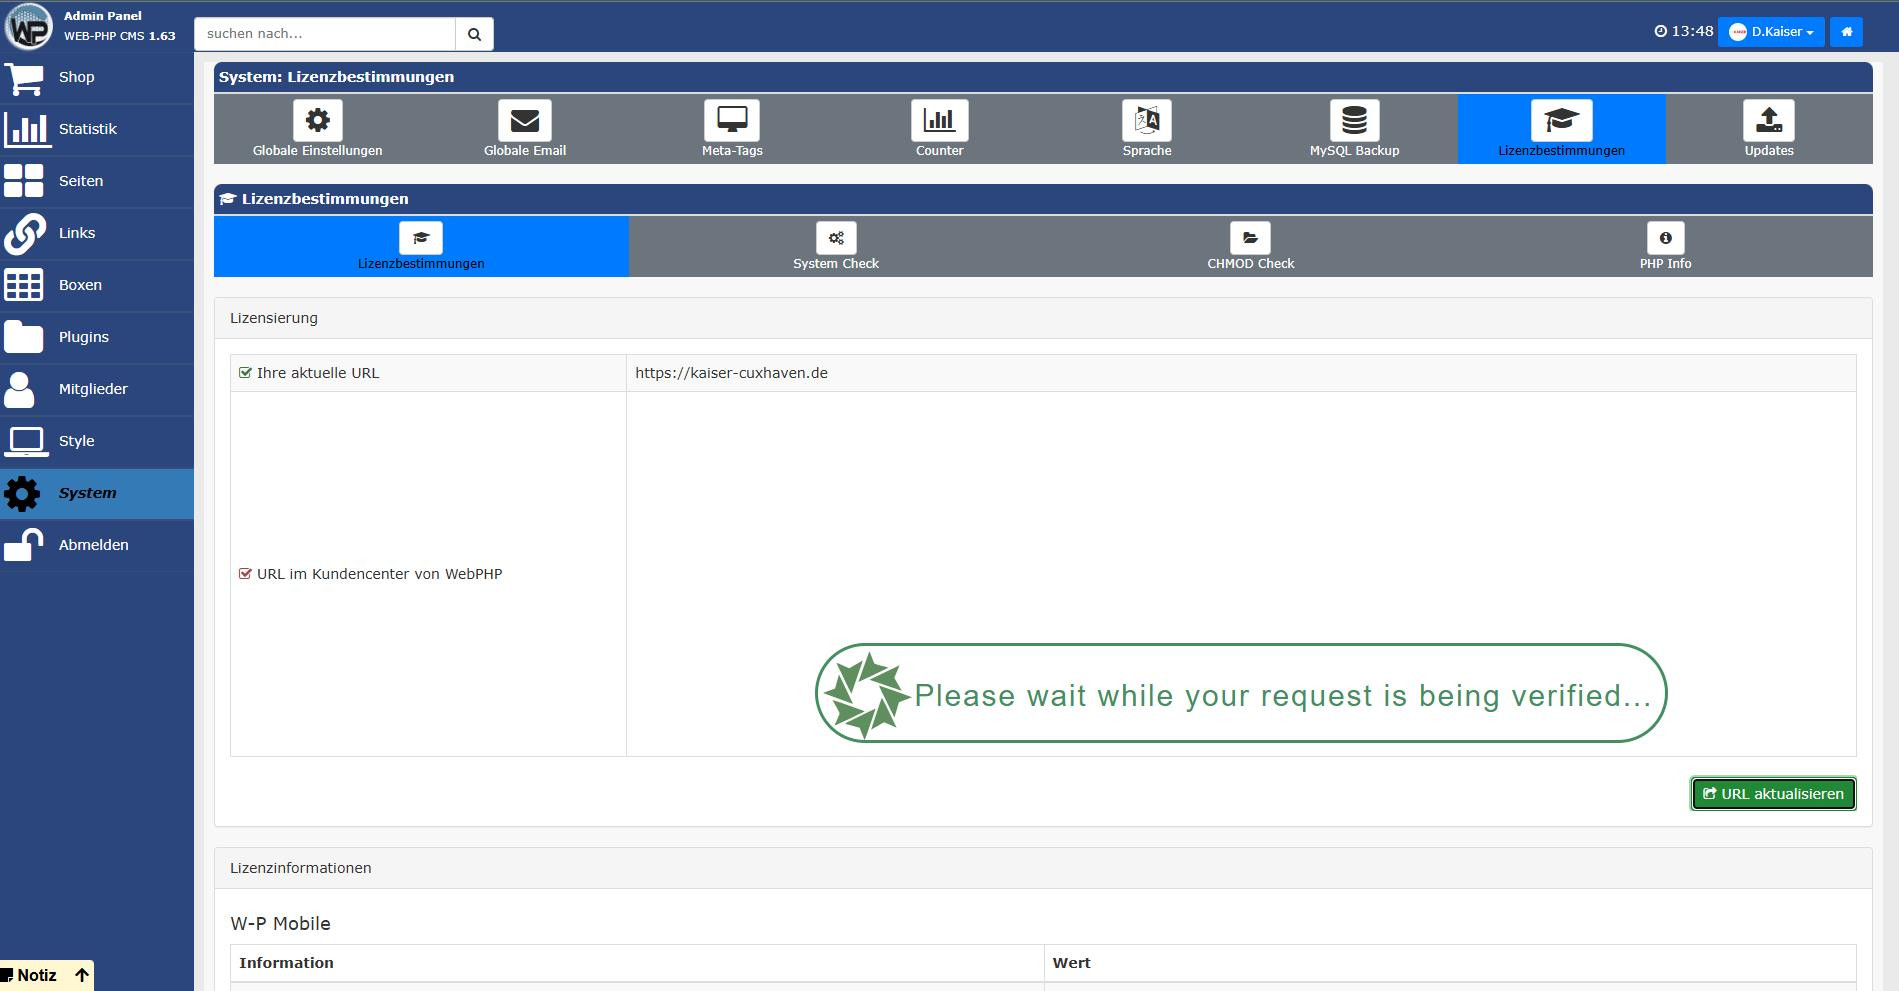This screenshot has height=991, width=1899.
Task: Open the Sprache translation icon
Action: tap(1146, 121)
